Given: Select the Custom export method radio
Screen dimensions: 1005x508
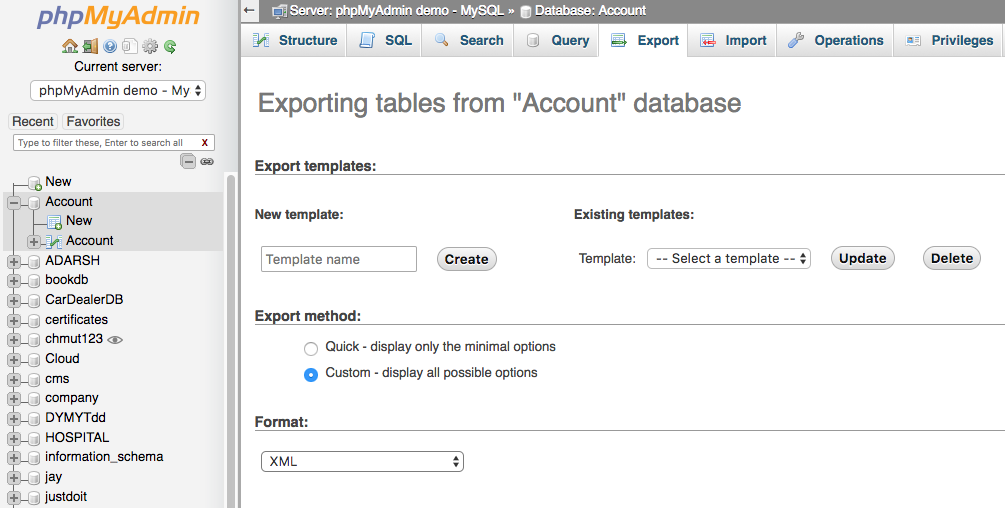Looking at the screenshot, I should tap(311, 375).
